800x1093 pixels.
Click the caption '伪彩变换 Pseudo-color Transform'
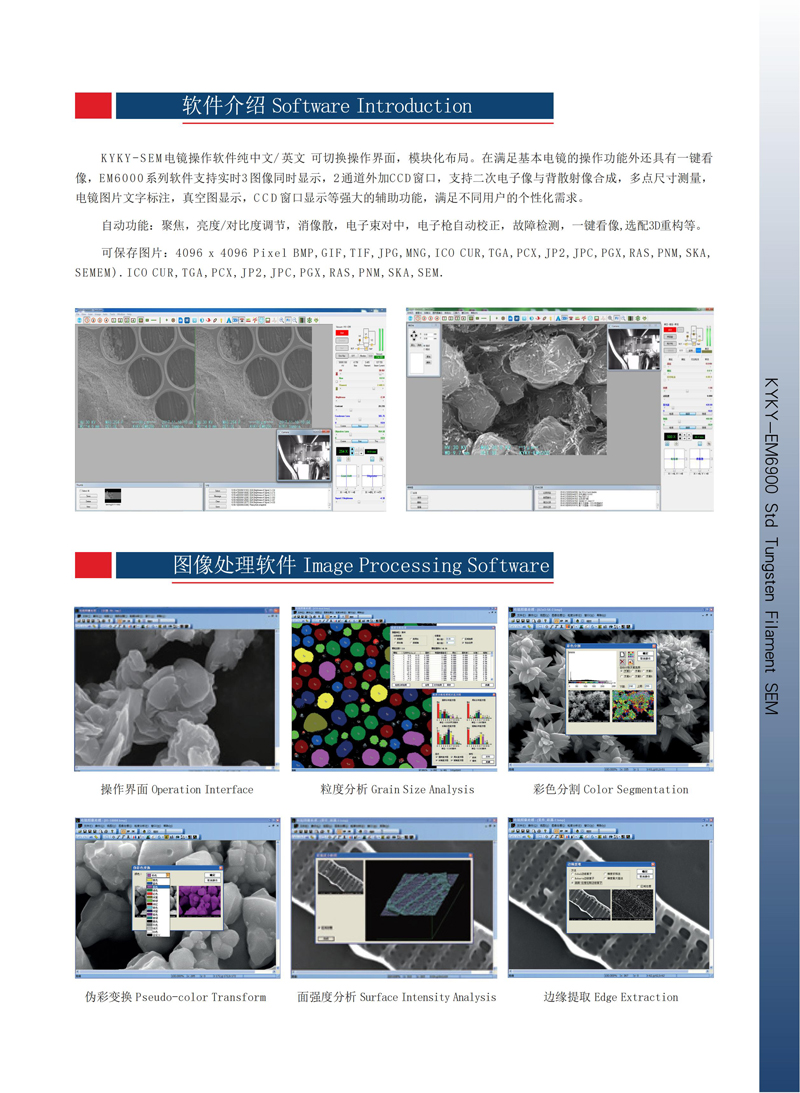(176, 997)
